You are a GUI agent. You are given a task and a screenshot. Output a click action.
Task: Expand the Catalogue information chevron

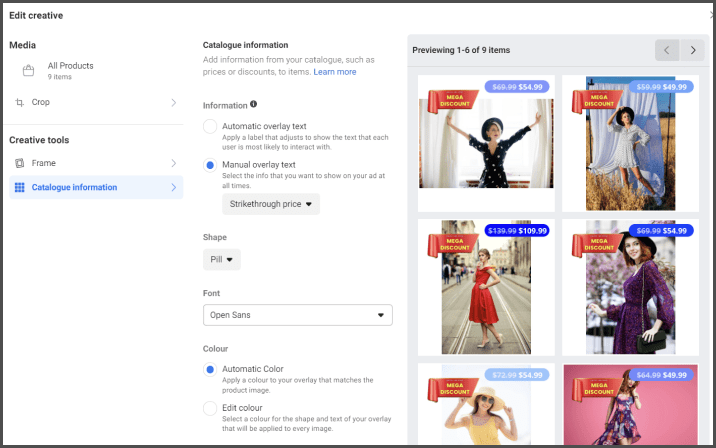point(174,187)
